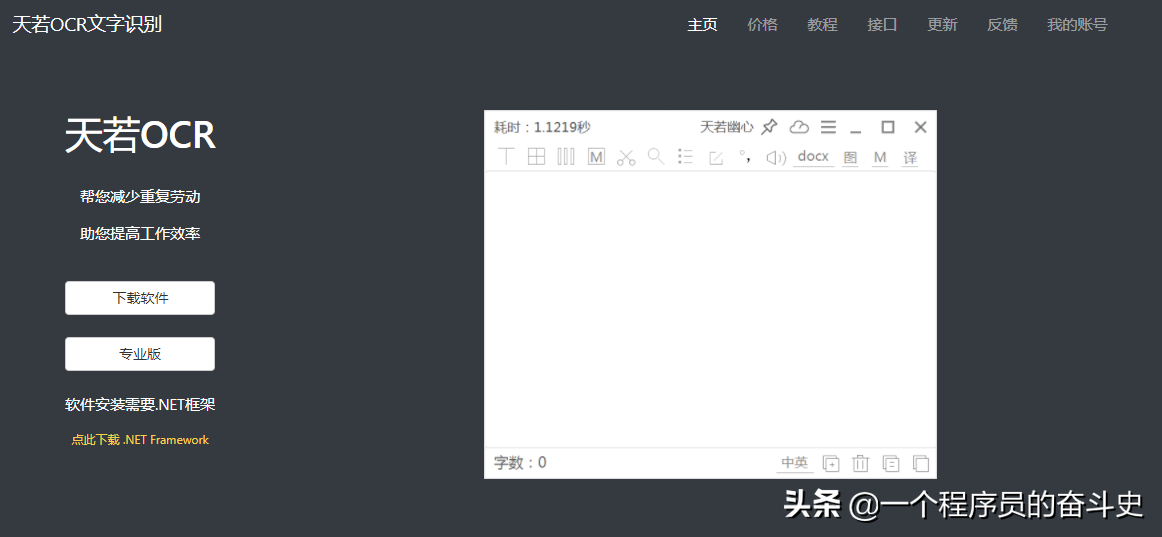Select the vertical columns icon
This screenshot has width=1162, height=537.
[x=566, y=156]
